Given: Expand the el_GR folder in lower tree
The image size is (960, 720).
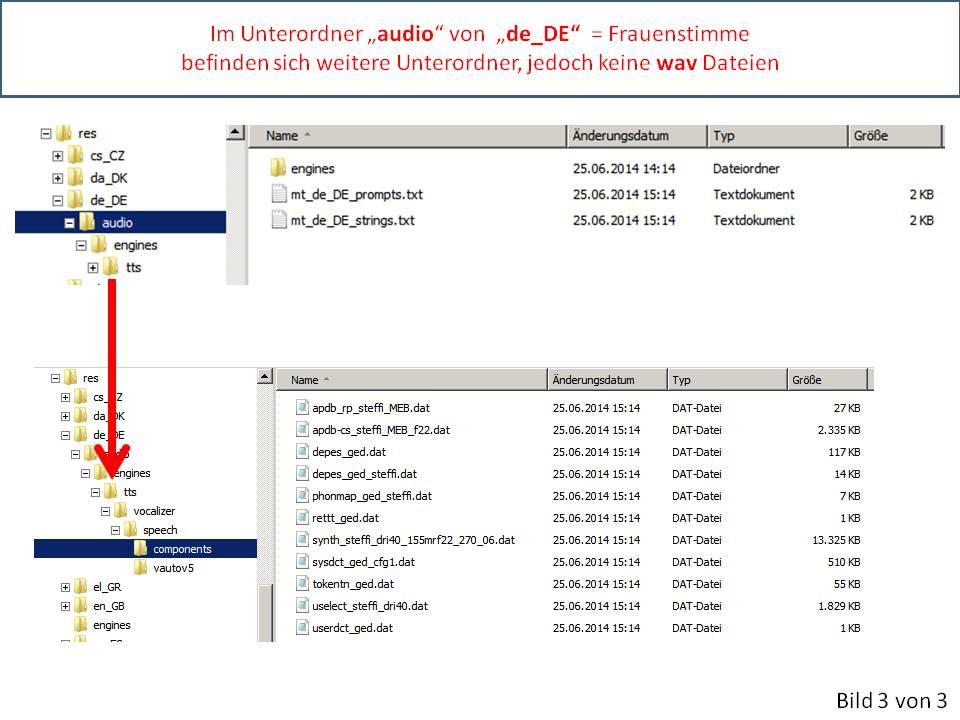Looking at the screenshot, I should pos(66,587).
